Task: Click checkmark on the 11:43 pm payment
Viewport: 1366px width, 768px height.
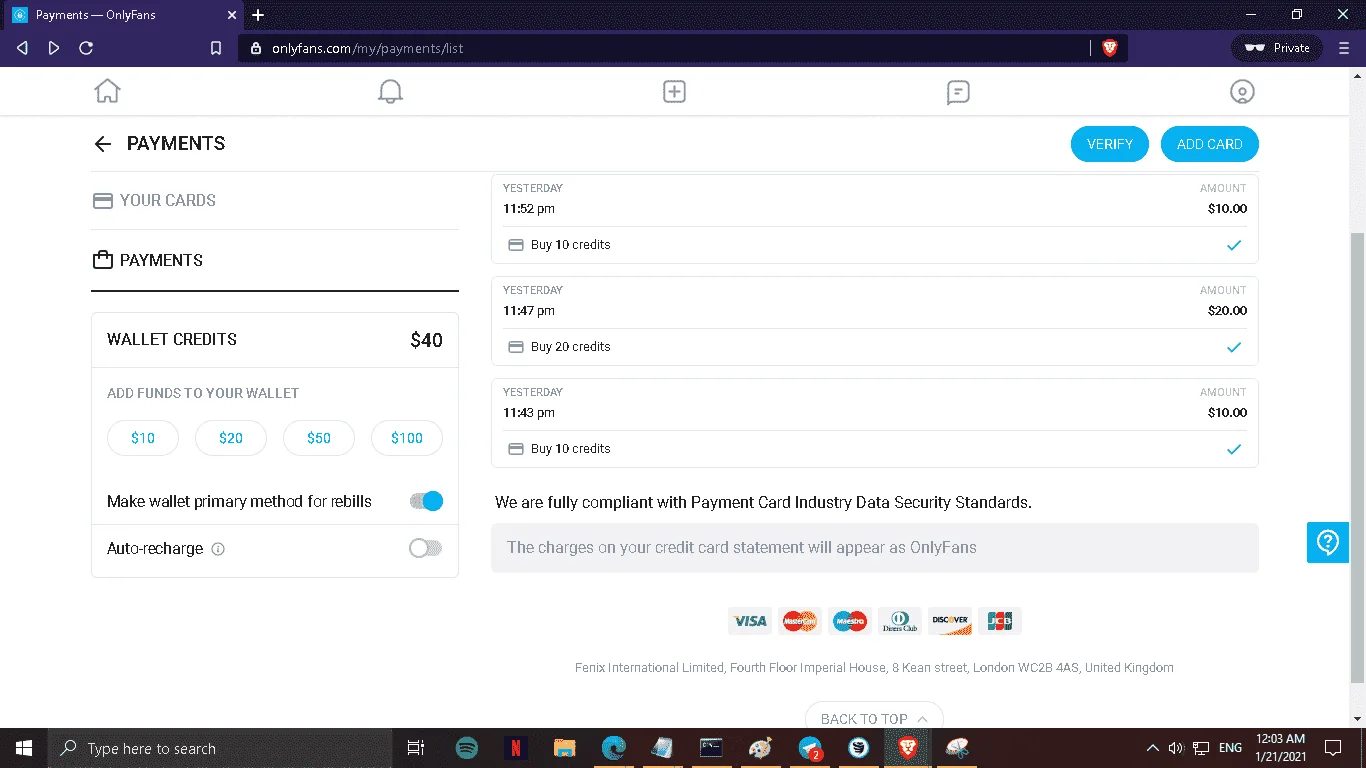Action: (x=1234, y=449)
